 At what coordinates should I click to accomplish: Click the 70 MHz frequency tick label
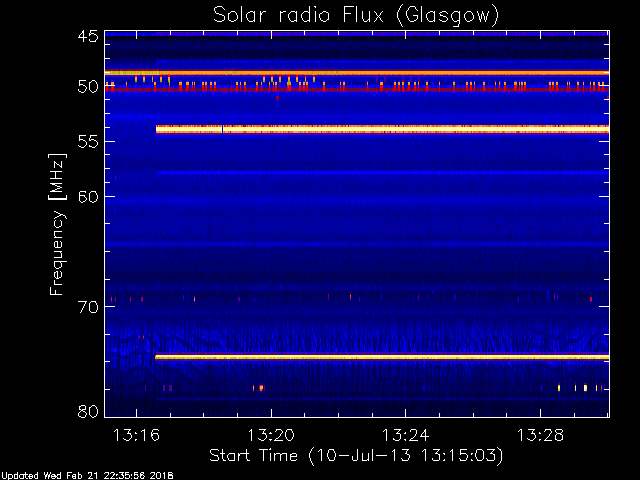pyautogui.click(x=87, y=307)
